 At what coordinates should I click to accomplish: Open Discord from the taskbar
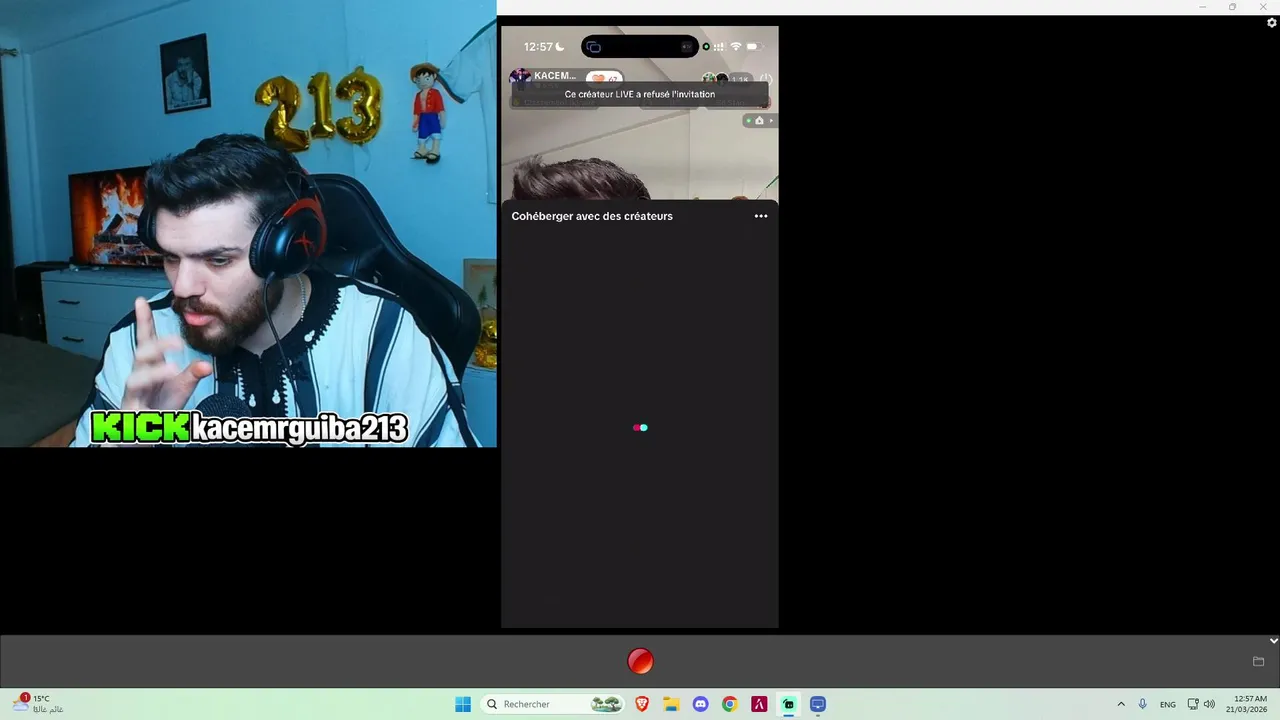point(701,704)
